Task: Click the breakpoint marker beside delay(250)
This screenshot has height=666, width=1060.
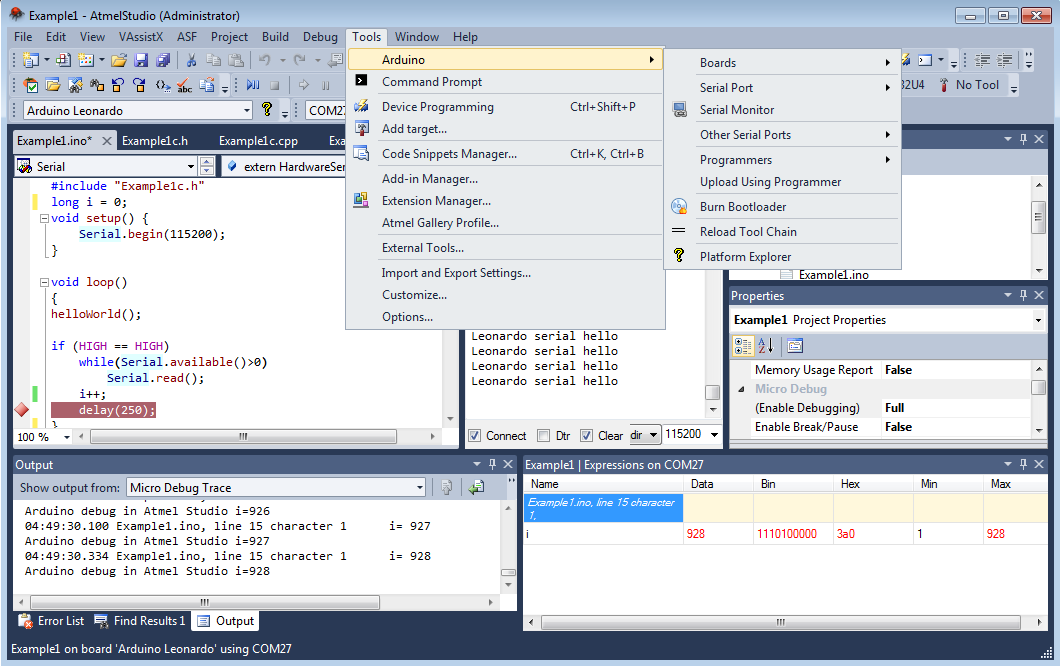Action: tap(22, 410)
